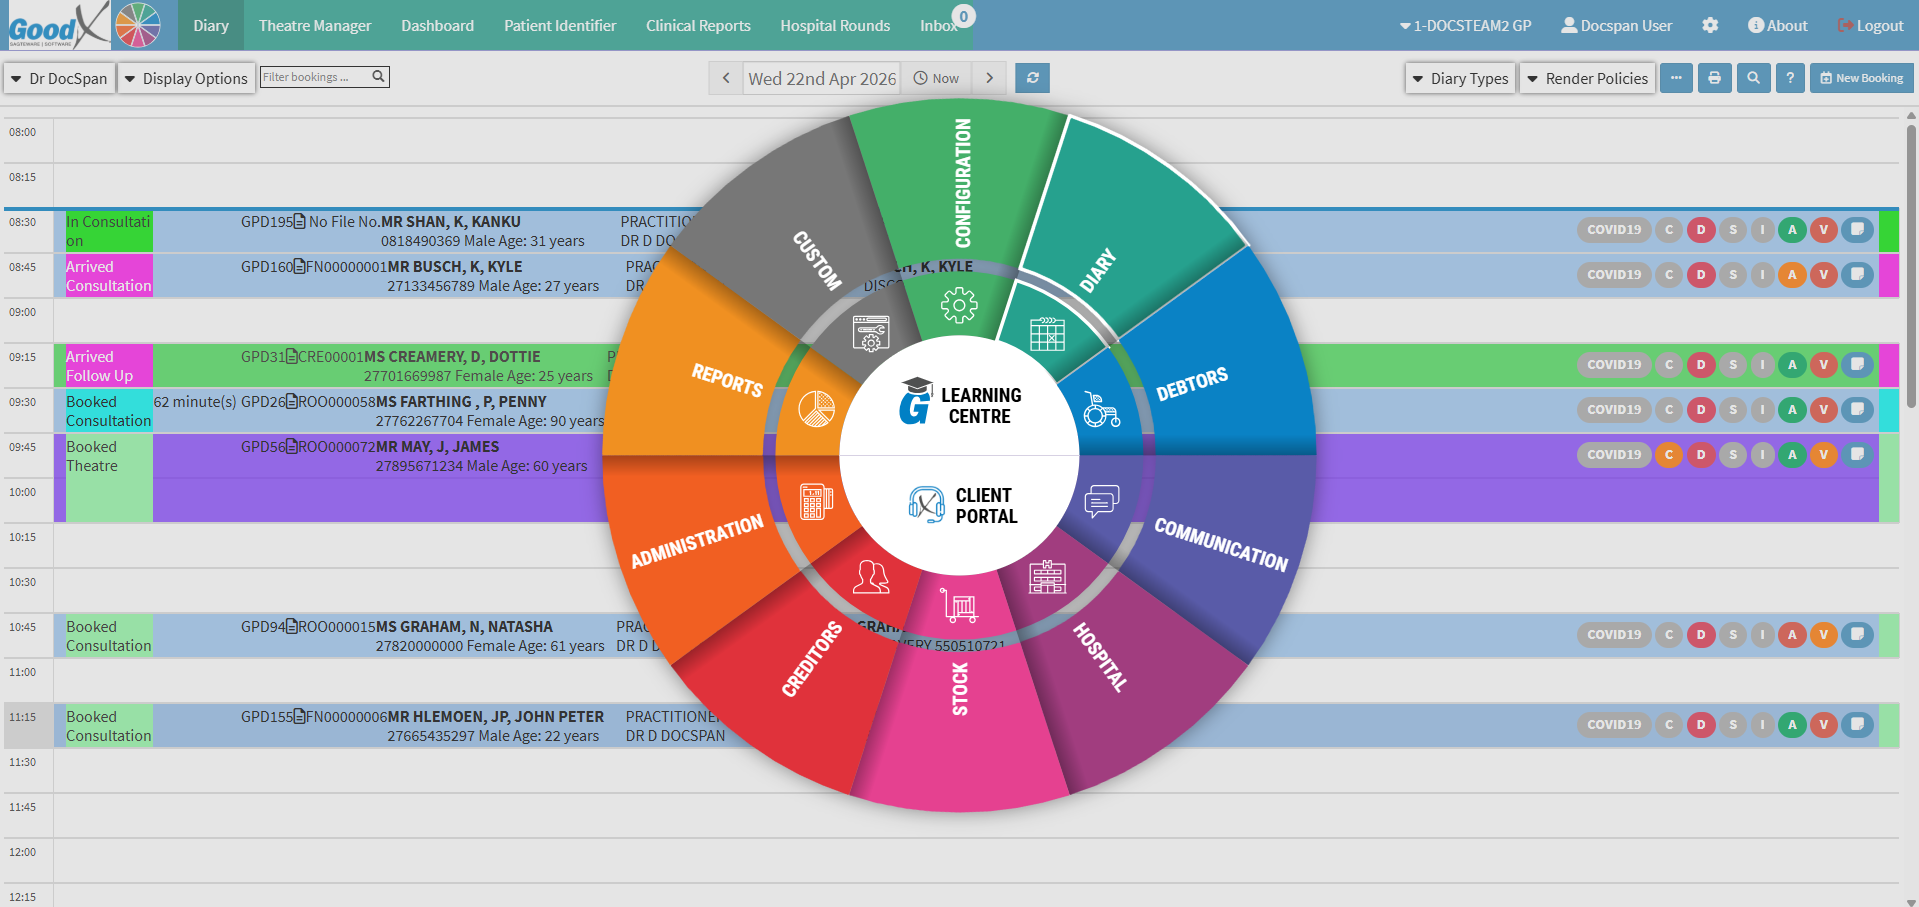Click the cyan status strip on the Penny Farthing row
The height and width of the screenshot is (907, 1919).
point(1889,410)
